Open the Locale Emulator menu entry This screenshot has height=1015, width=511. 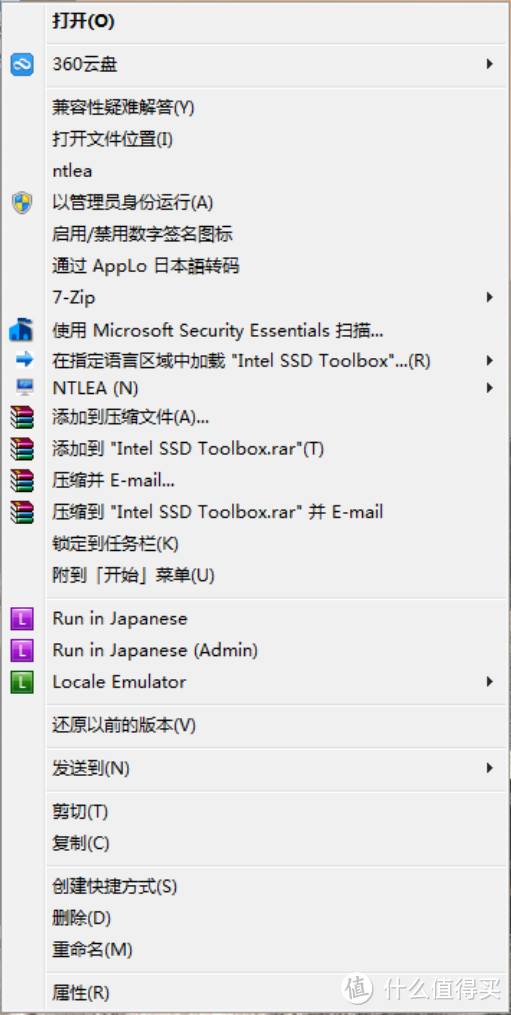(119, 682)
